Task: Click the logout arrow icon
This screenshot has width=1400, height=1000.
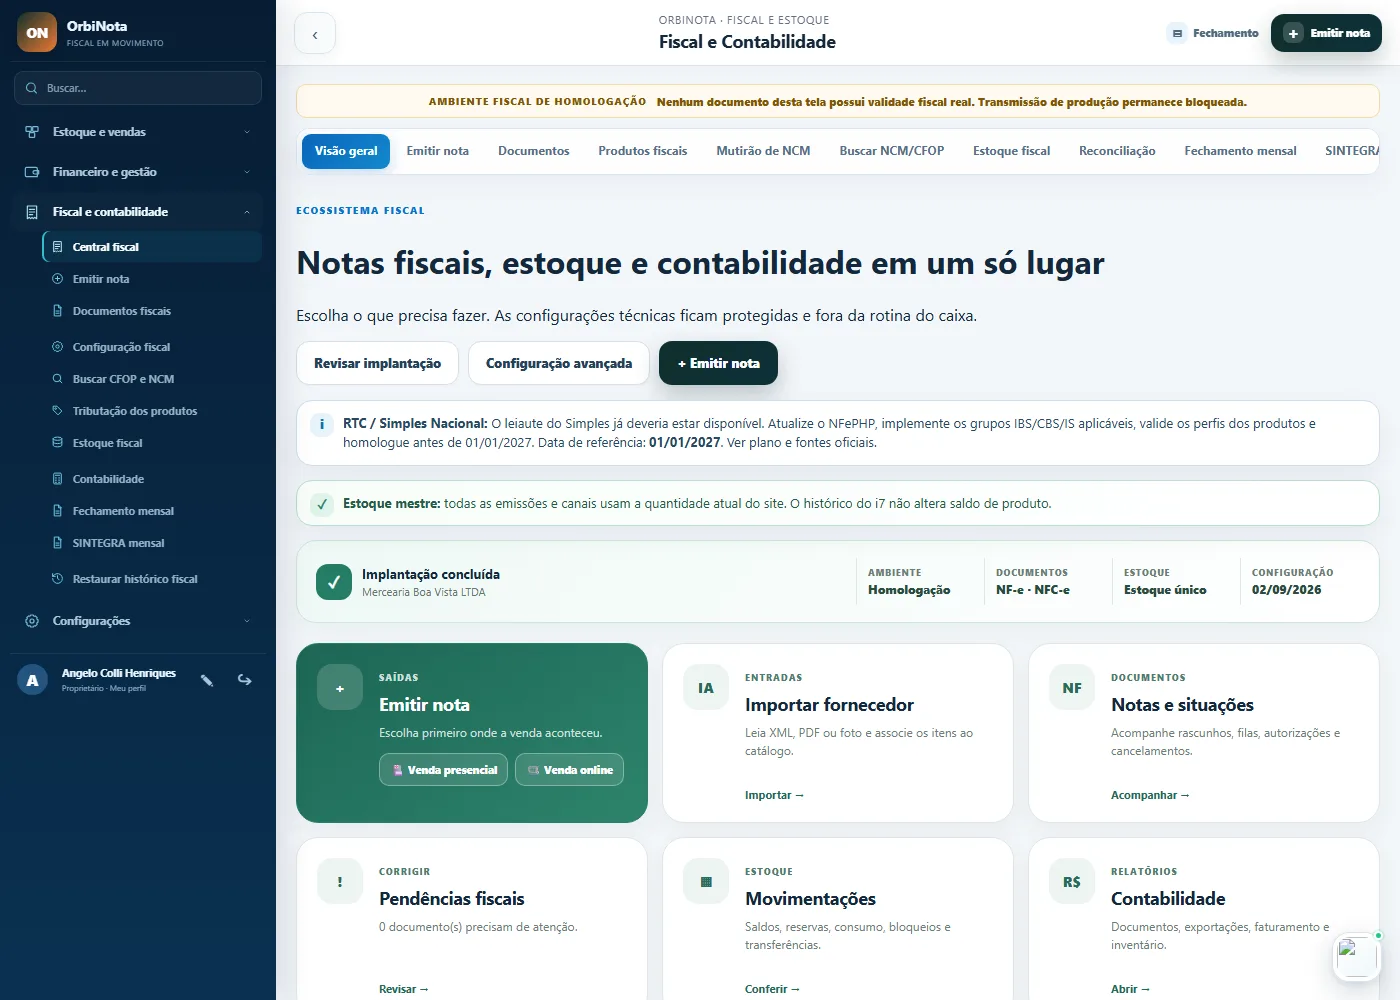Action: pos(244,680)
